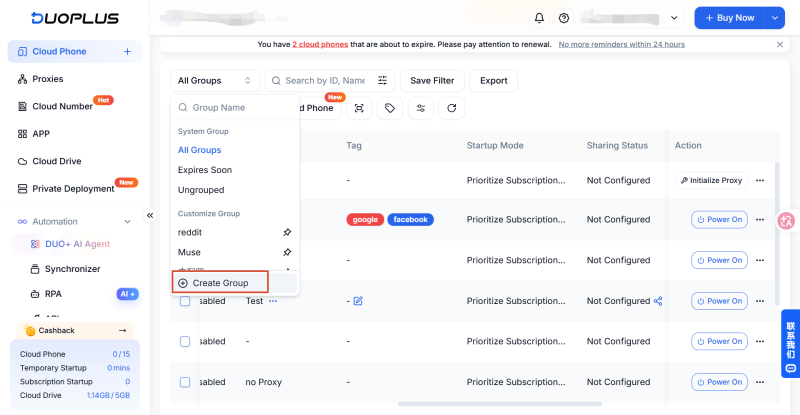
Task: Click Create Group
Action: click(220, 283)
